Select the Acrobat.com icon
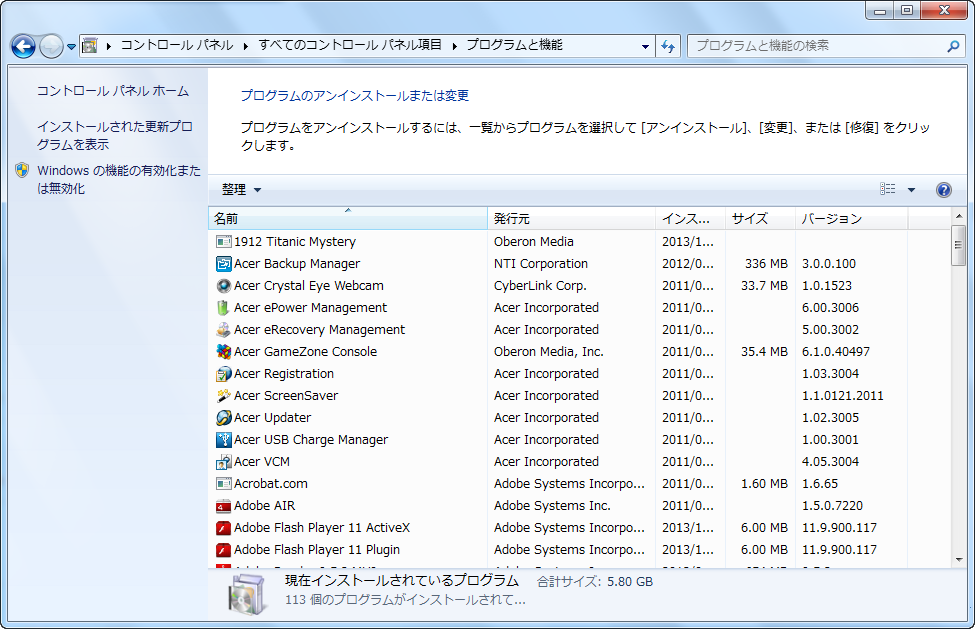 [x=223, y=484]
